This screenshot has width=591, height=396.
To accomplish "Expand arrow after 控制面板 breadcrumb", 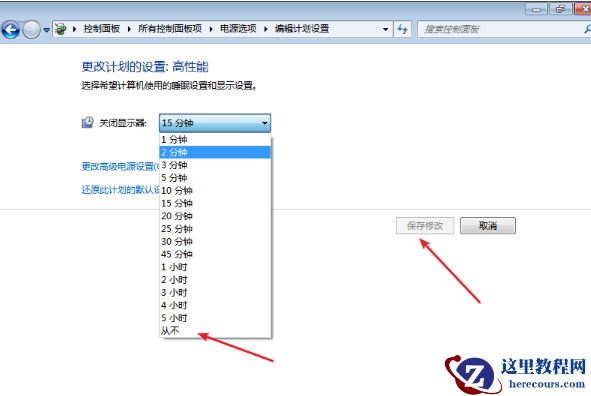I will pos(129,29).
